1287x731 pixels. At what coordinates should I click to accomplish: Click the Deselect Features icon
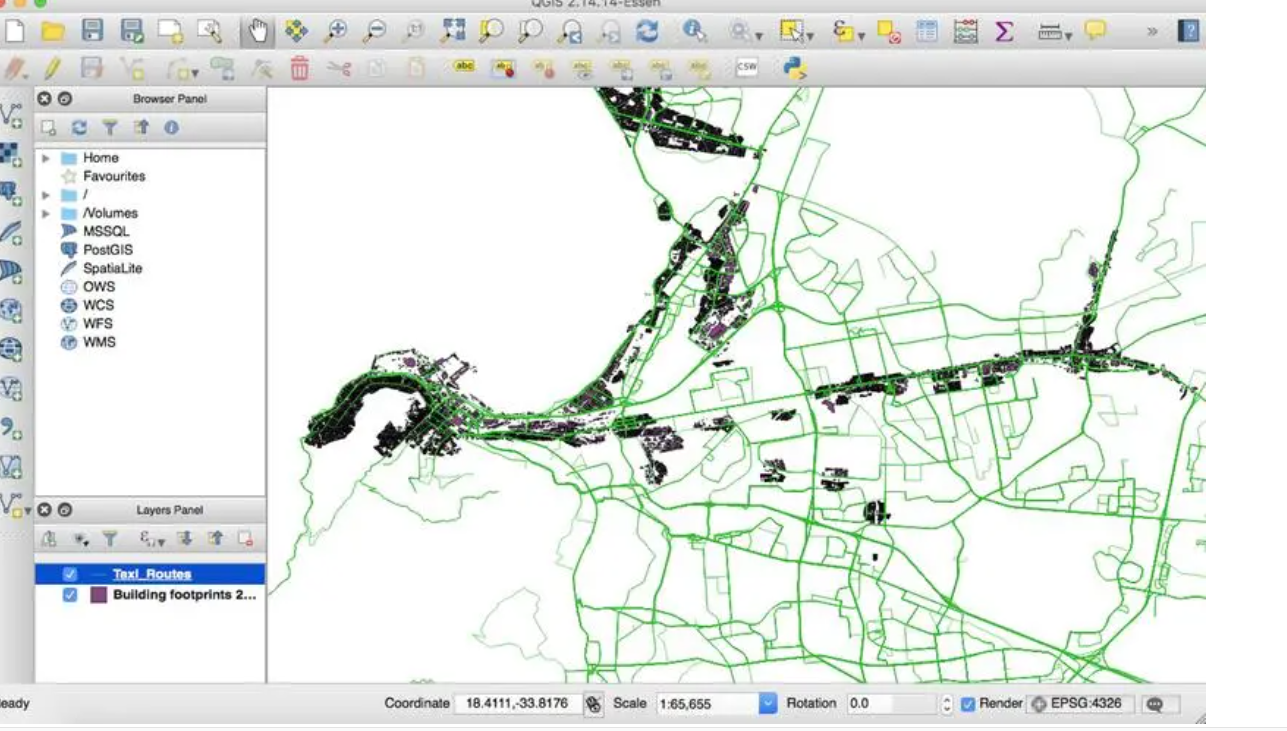pyautogui.click(x=888, y=32)
